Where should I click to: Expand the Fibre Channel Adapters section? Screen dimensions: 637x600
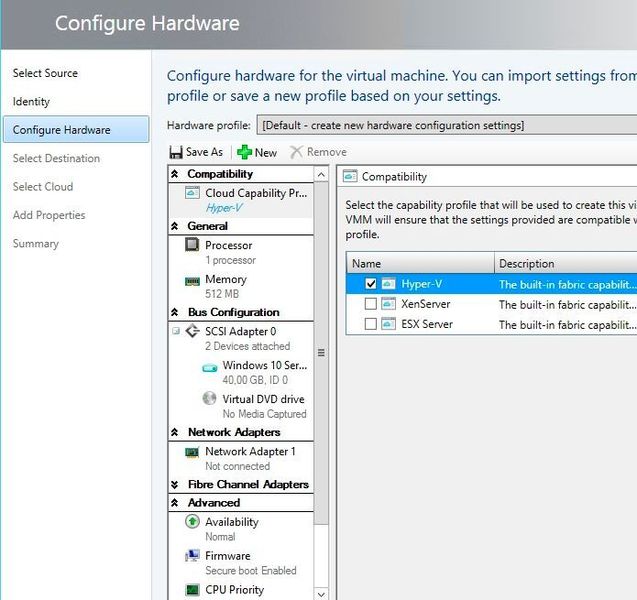coord(175,484)
